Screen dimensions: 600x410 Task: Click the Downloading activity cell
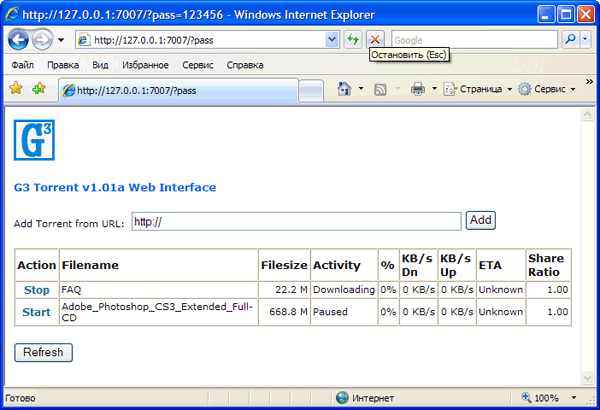(x=344, y=290)
